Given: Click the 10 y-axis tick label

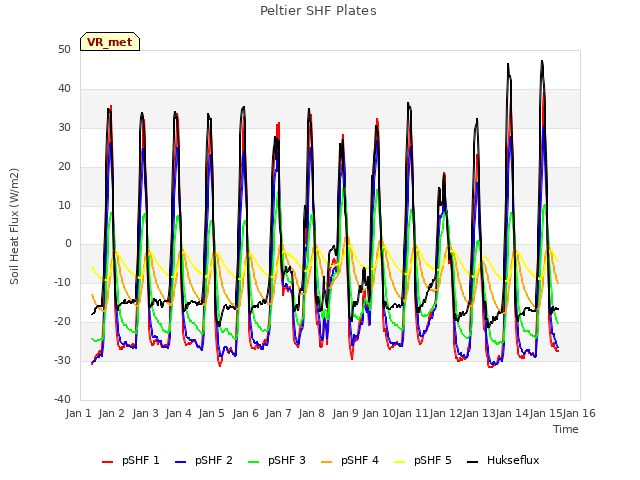Looking at the screenshot, I should click(x=64, y=205).
